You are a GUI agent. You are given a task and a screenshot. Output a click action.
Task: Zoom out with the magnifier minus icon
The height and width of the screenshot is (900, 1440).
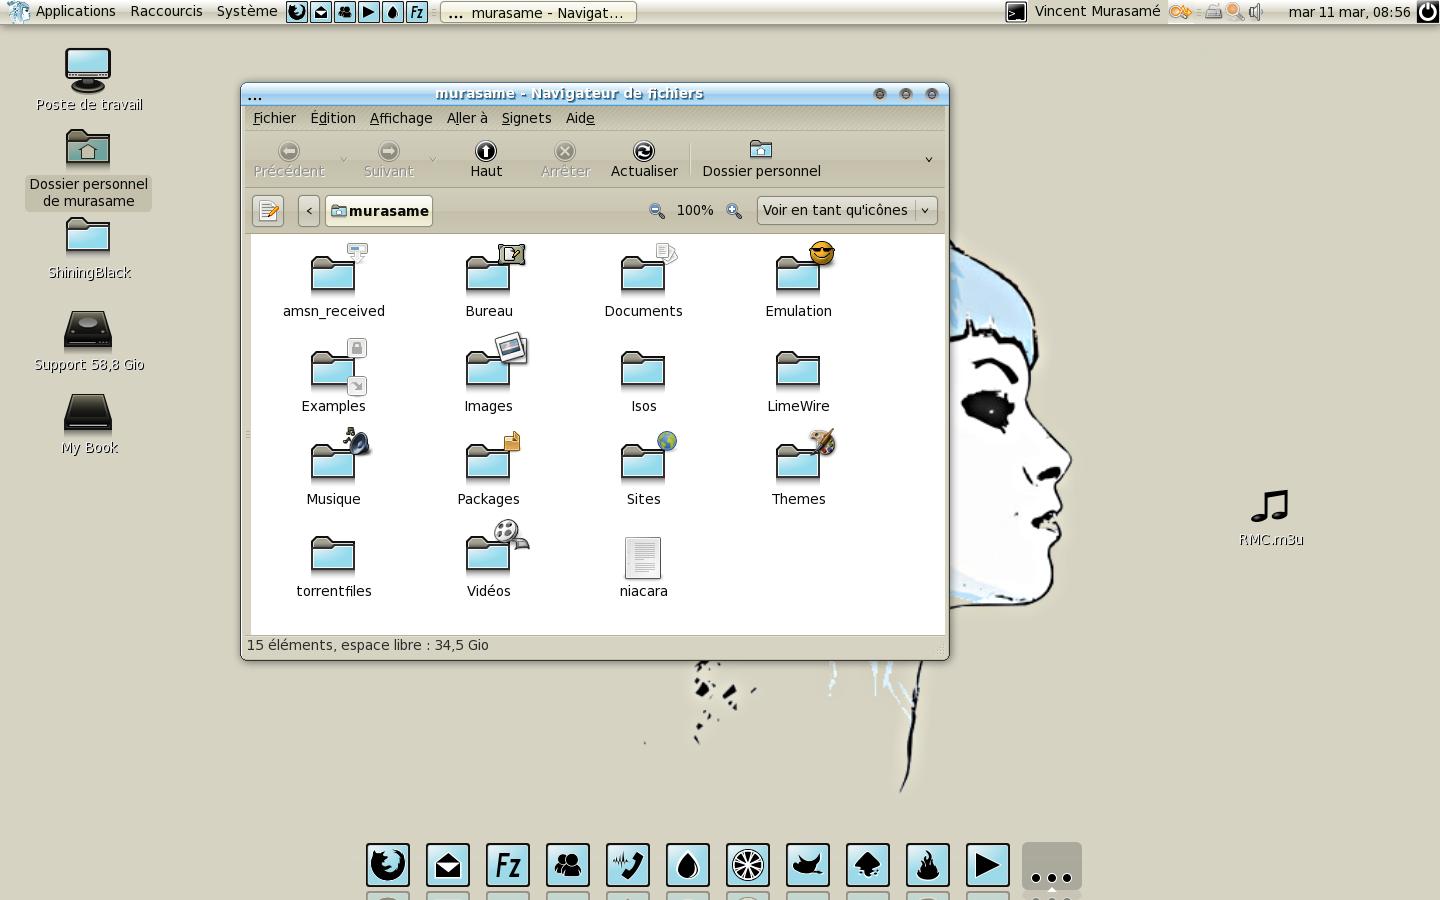pos(656,211)
